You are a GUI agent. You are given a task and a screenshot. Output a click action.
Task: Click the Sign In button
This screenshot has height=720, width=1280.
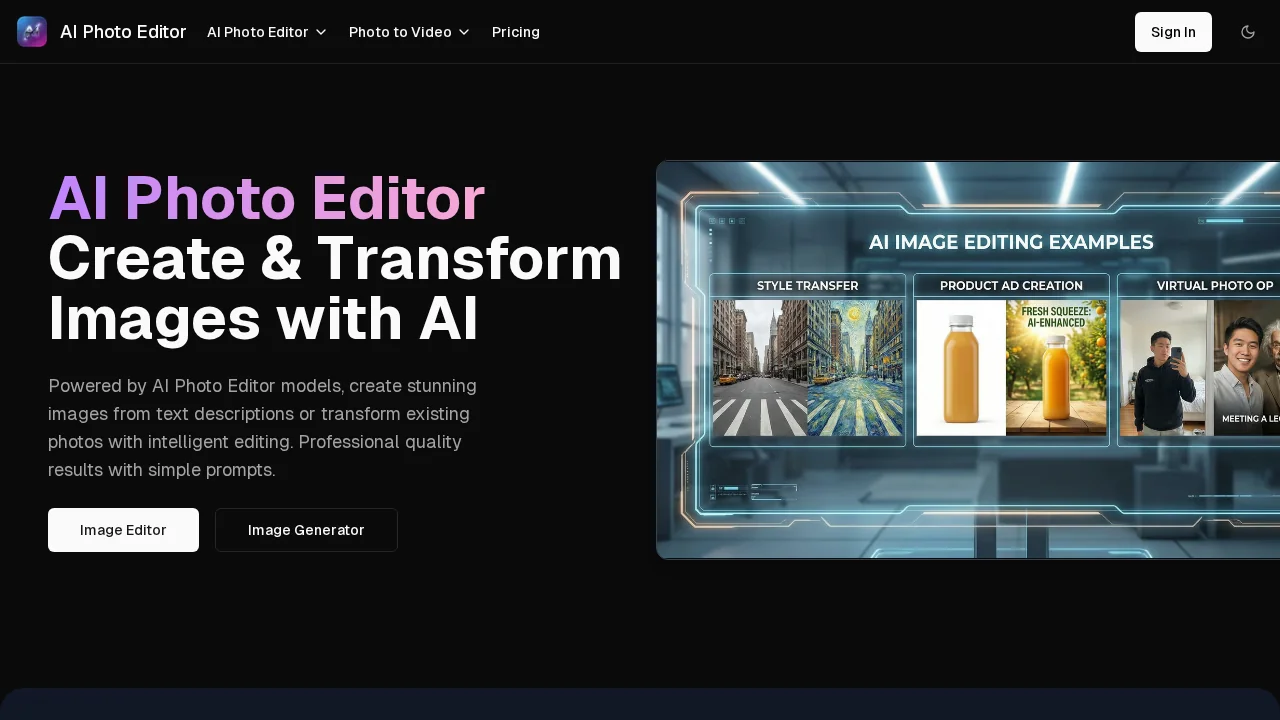[x=1173, y=32]
